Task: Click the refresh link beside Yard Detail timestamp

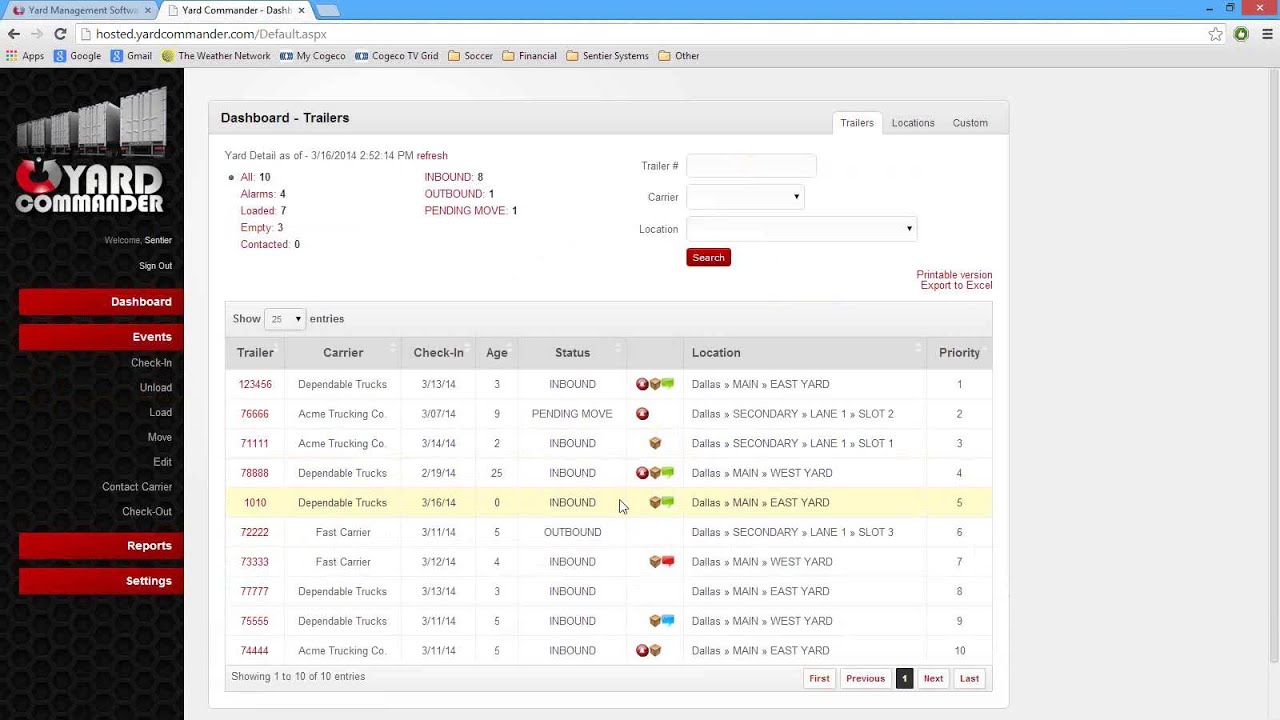Action: pyautogui.click(x=432, y=156)
